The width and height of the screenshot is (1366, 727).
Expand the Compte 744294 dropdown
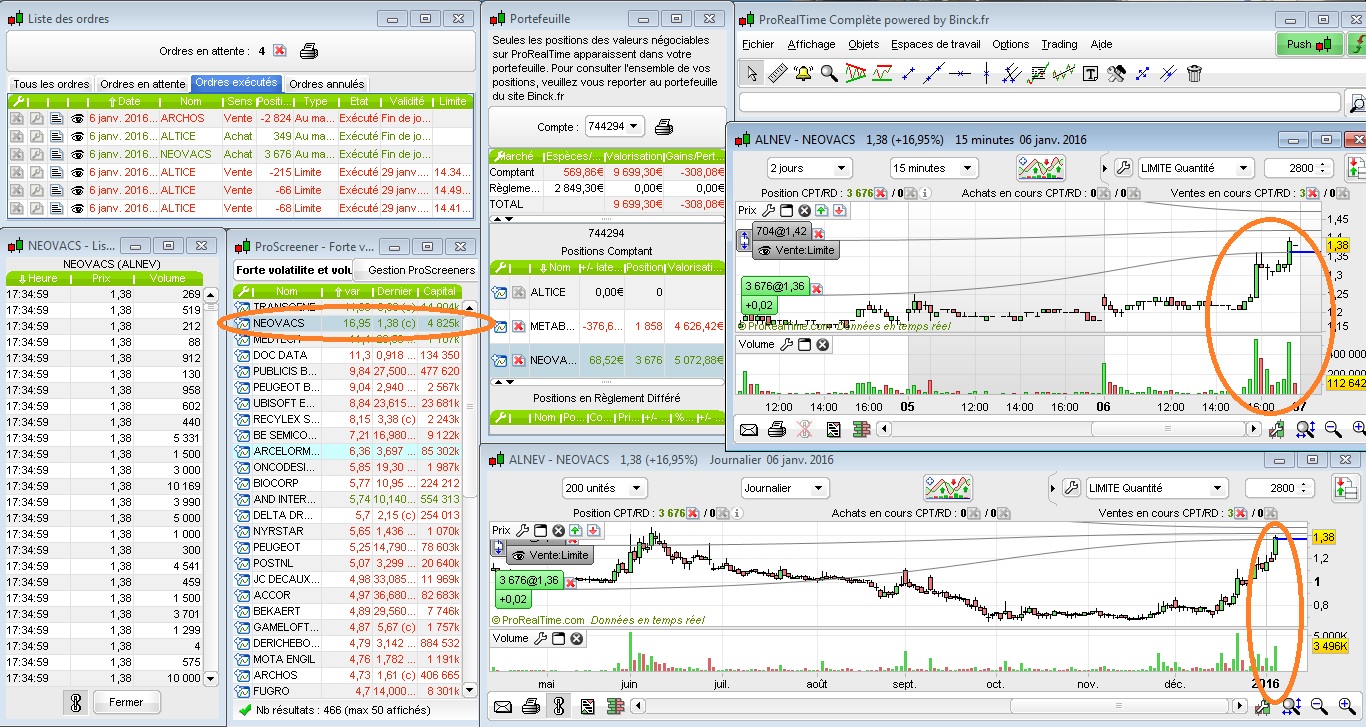615,127
